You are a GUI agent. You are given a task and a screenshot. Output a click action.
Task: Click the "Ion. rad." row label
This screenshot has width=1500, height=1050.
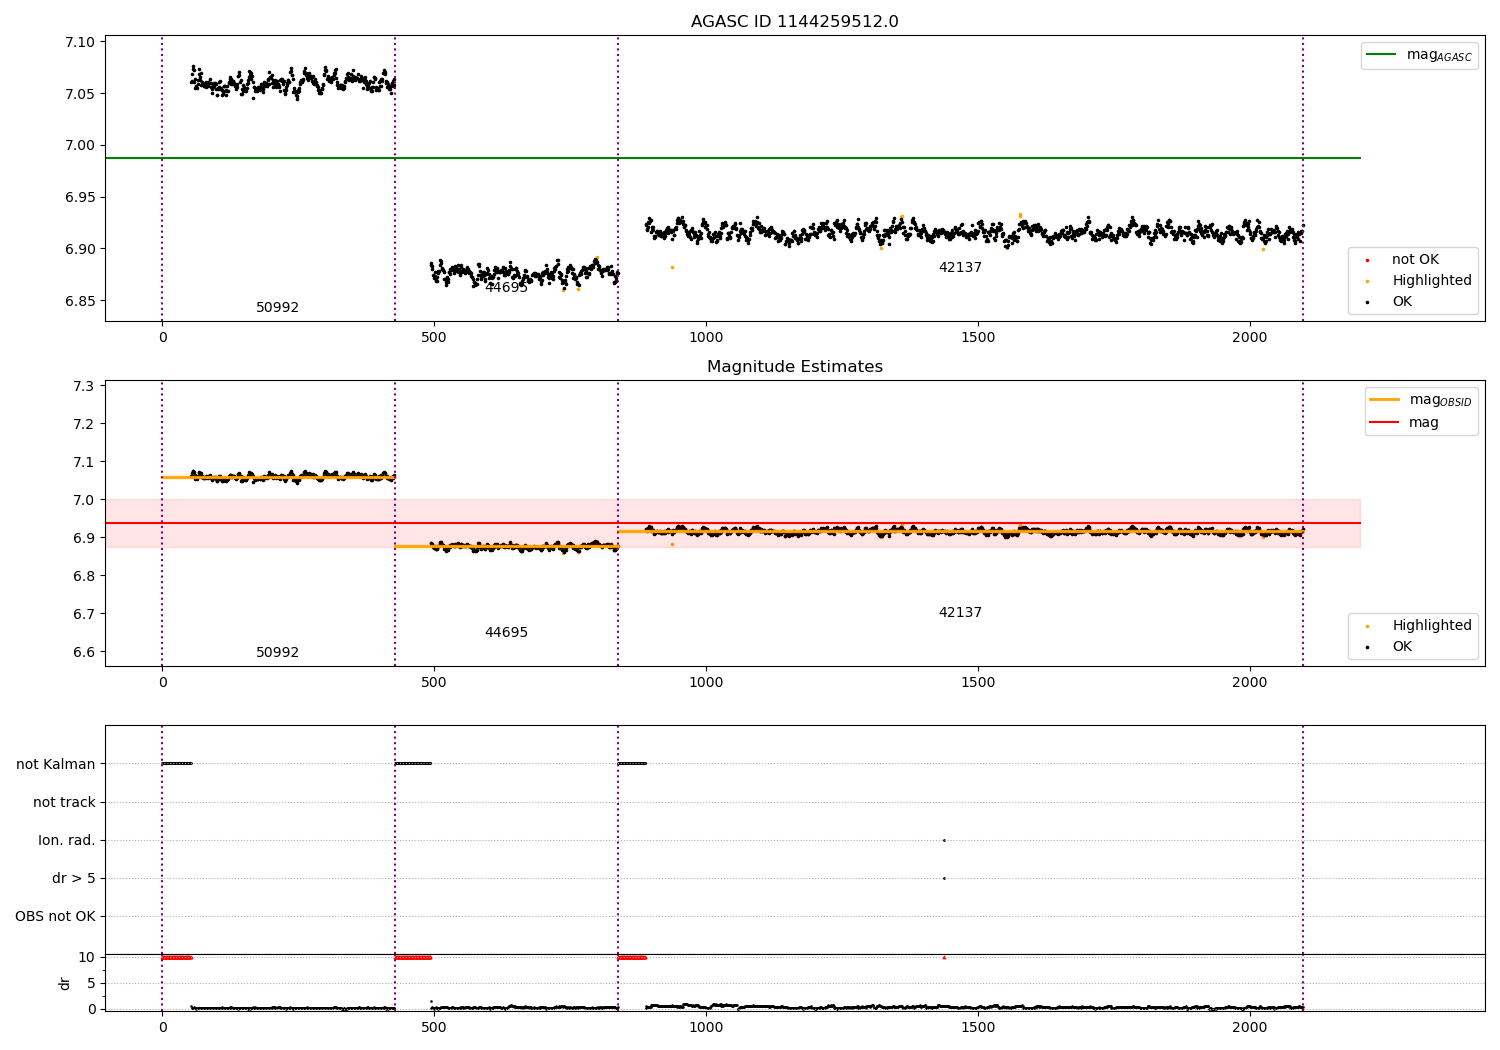pos(67,841)
